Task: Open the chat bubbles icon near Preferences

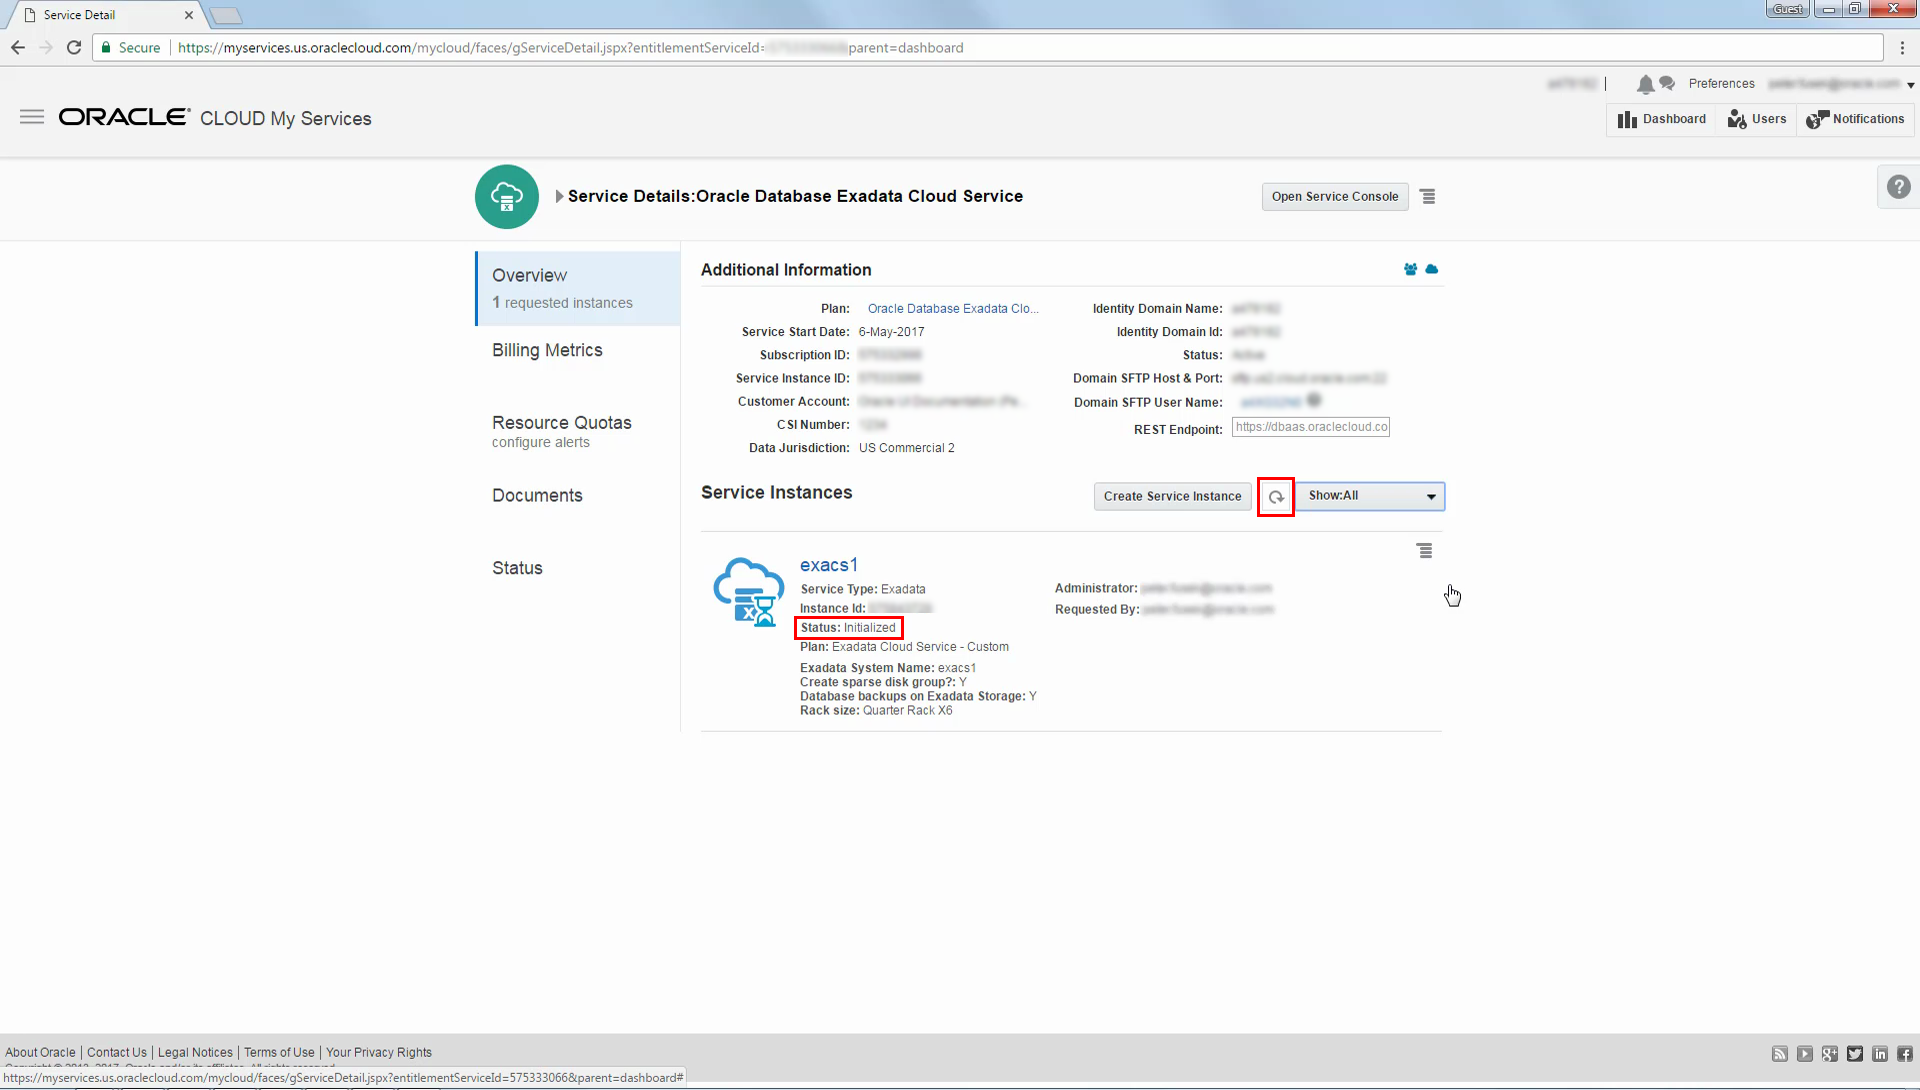Action: point(1667,83)
